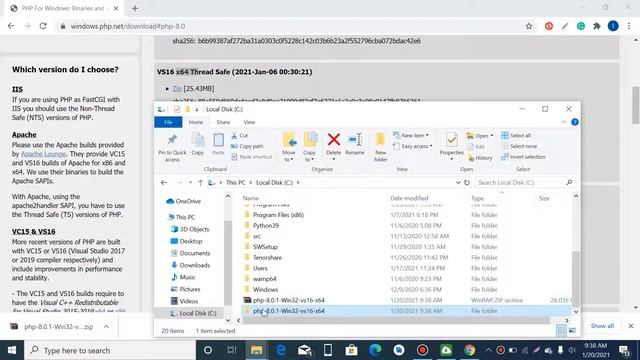Open New item dropdown in ribbon

(x=411, y=136)
